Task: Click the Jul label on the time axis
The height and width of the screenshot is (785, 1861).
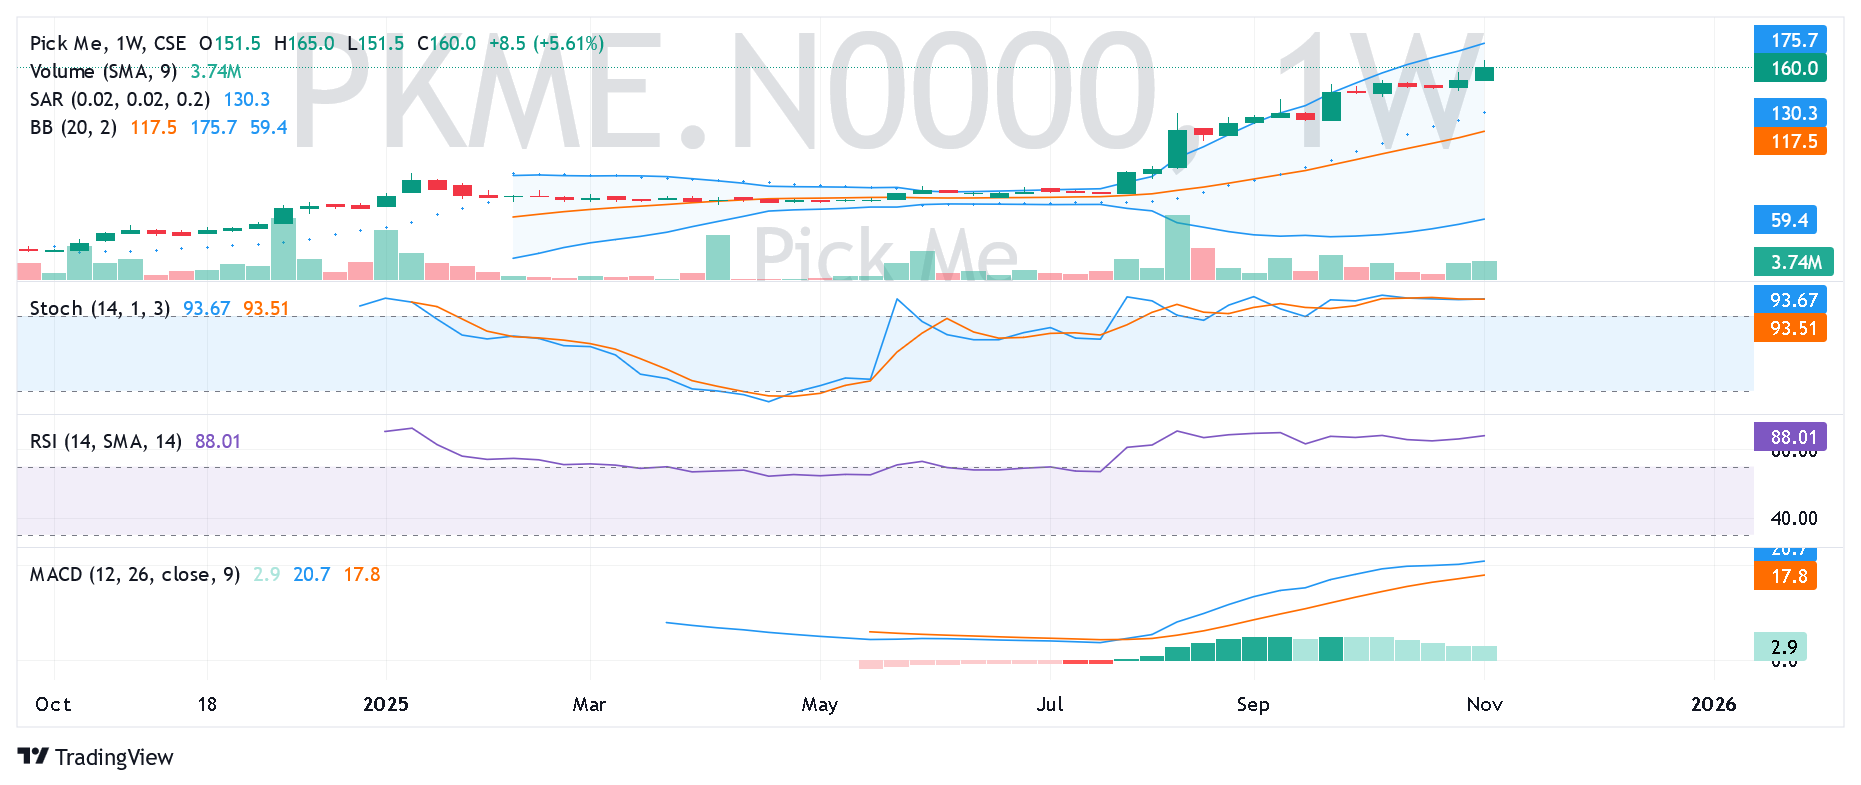Action: tap(1050, 704)
